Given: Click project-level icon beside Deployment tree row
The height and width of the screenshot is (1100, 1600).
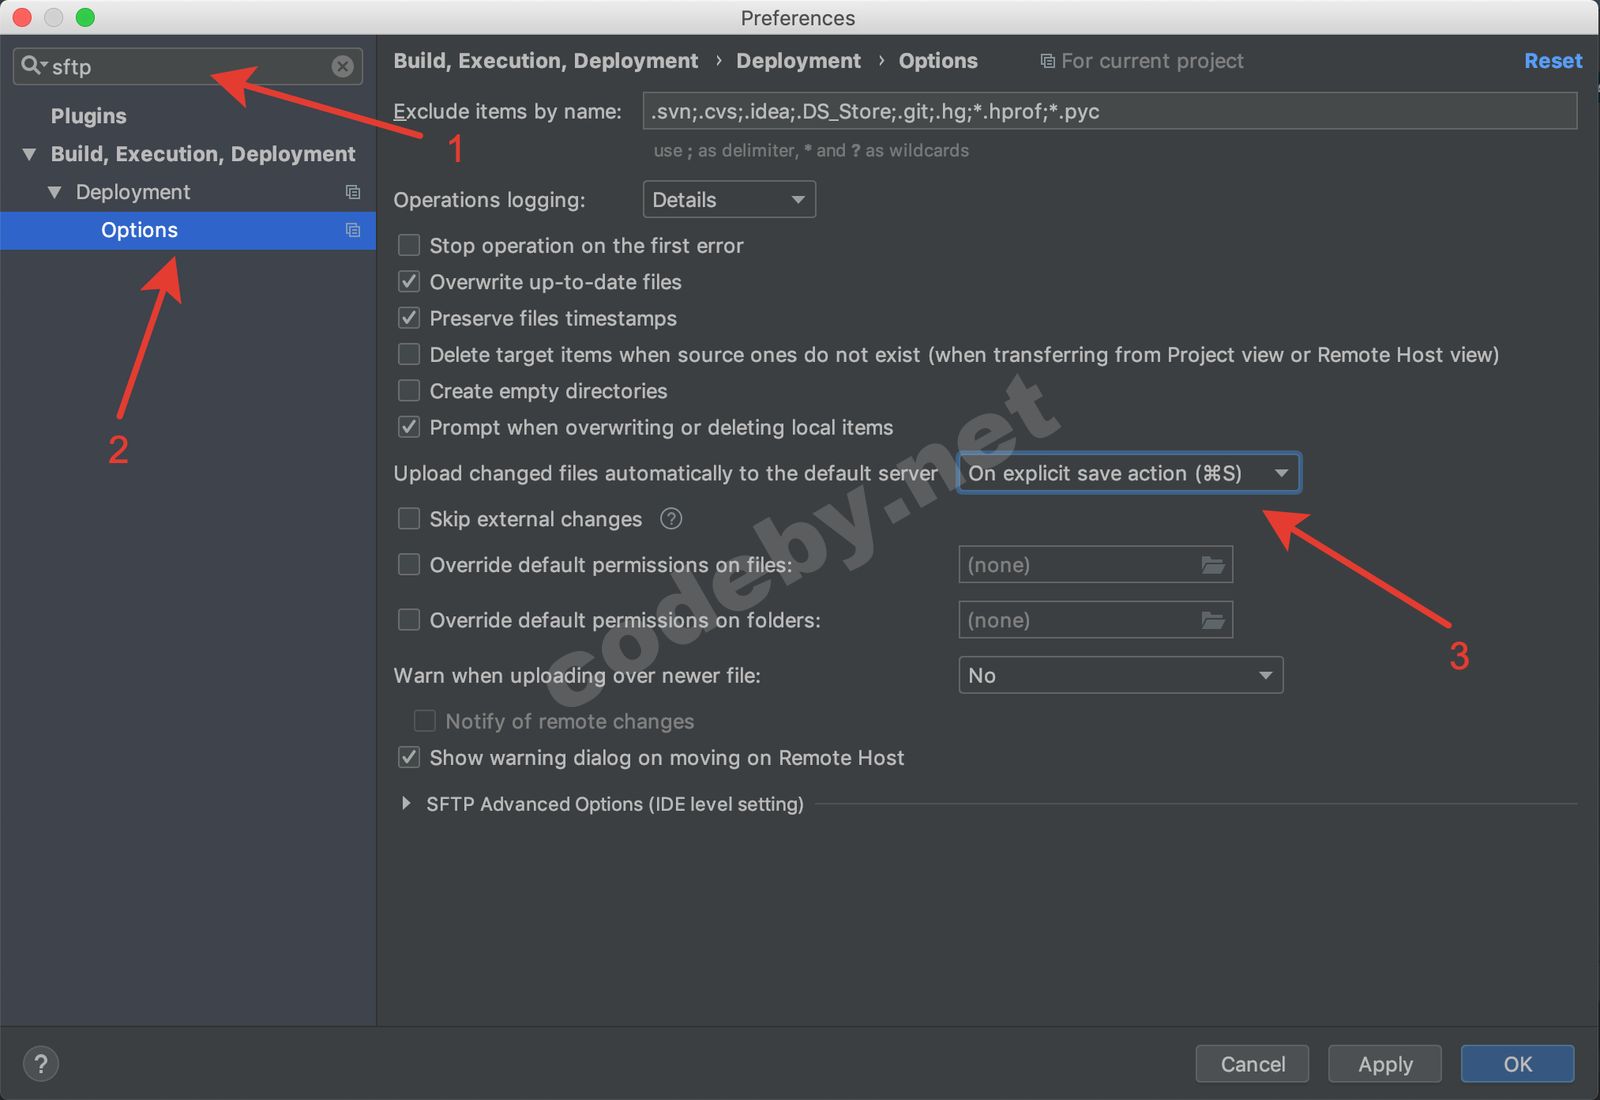Looking at the screenshot, I should (x=353, y=192).
